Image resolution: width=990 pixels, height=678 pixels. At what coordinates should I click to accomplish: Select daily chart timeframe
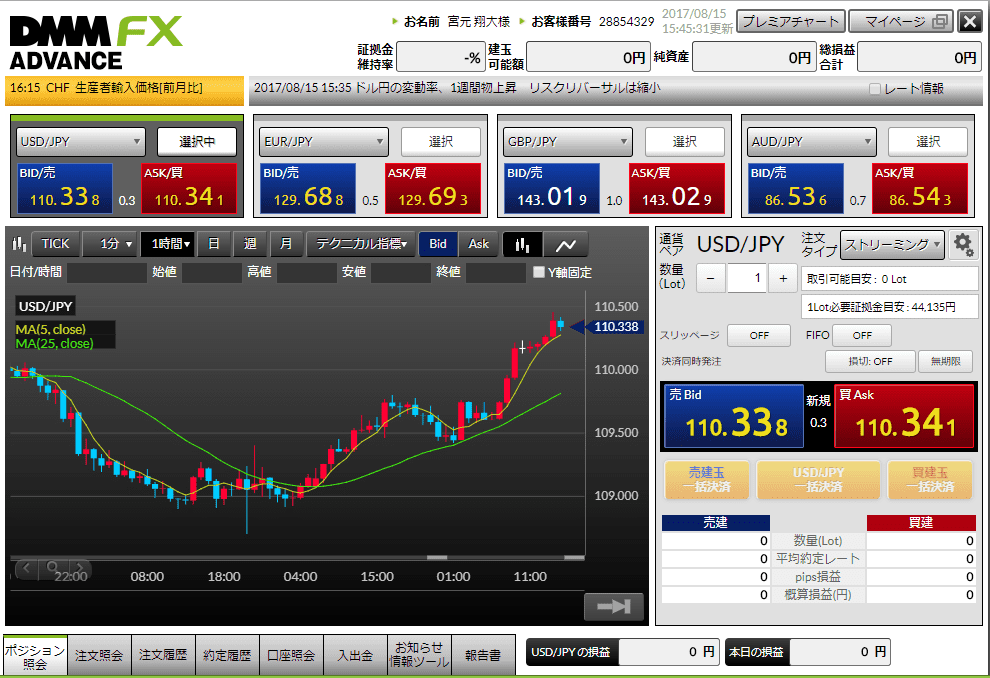click(x=214, y=244)
